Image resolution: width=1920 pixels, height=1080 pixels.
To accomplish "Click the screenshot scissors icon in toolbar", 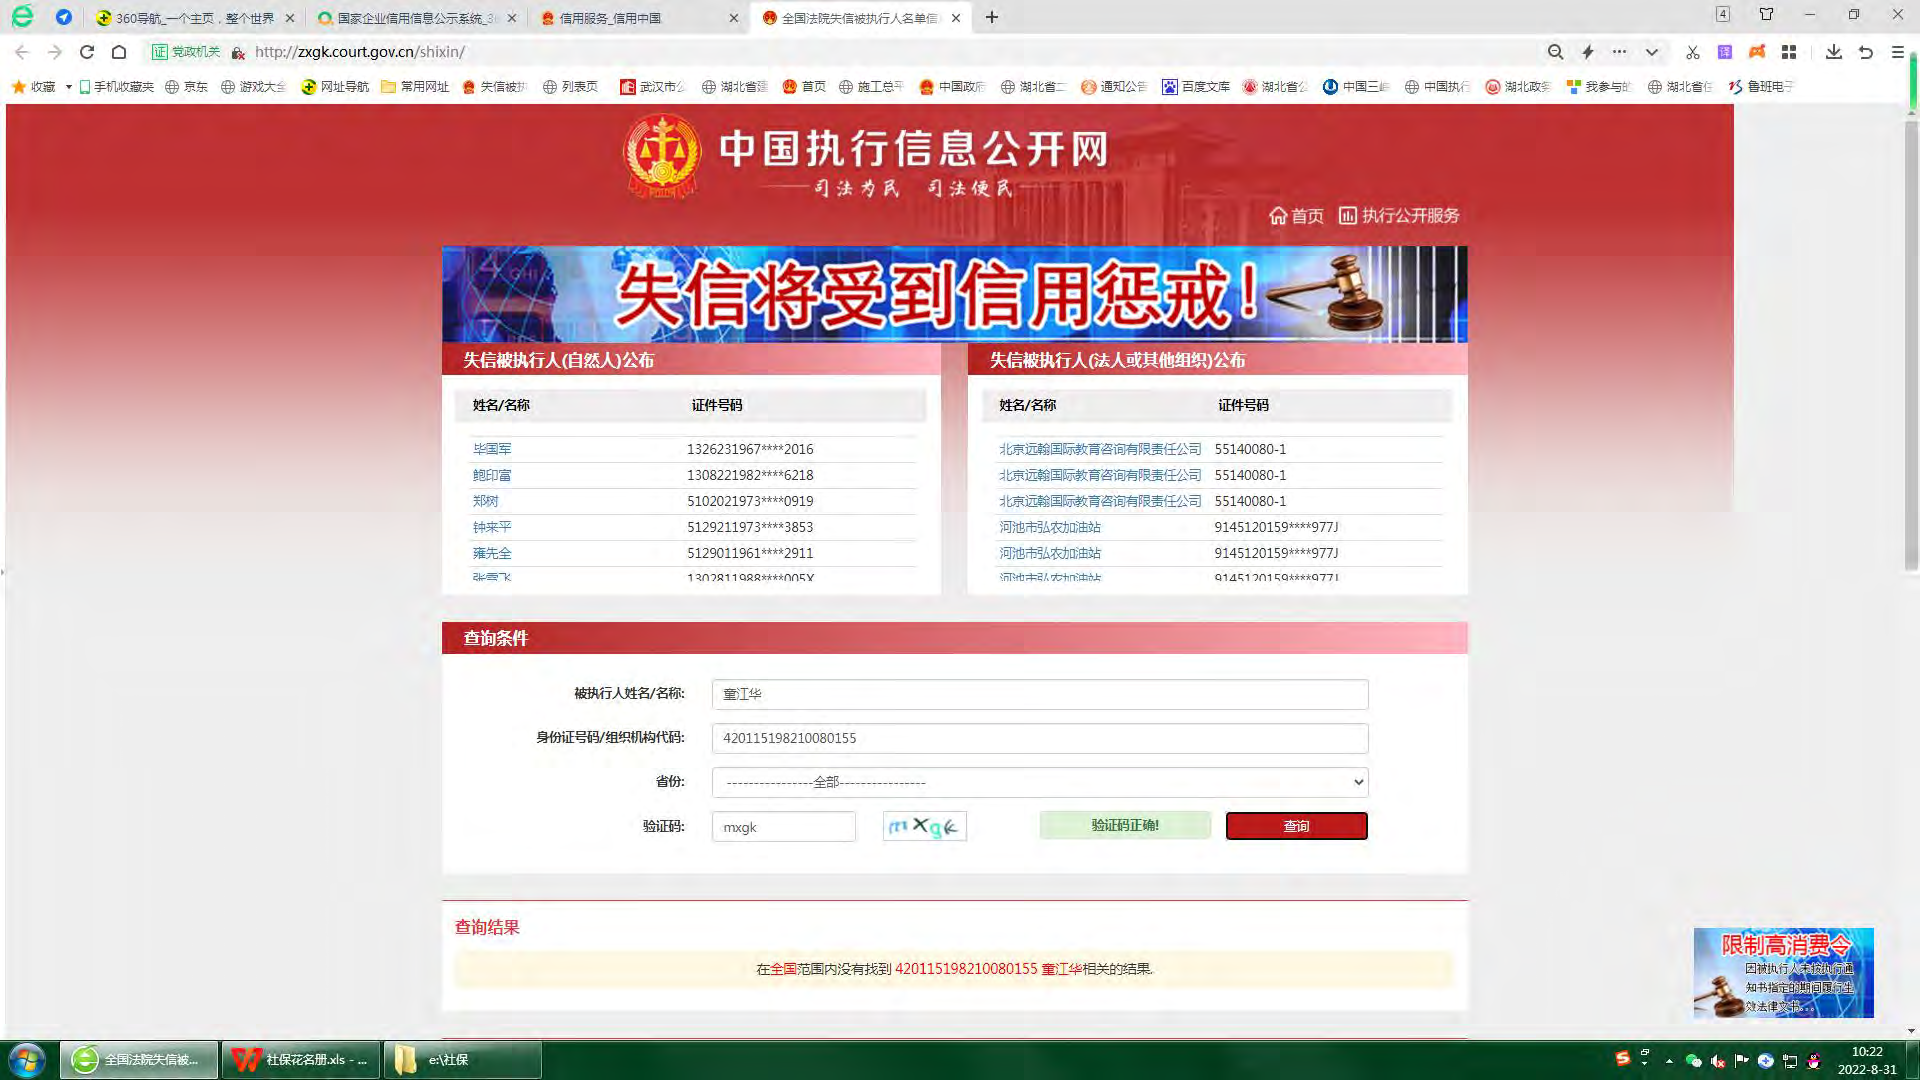I will pos(1692,52).
